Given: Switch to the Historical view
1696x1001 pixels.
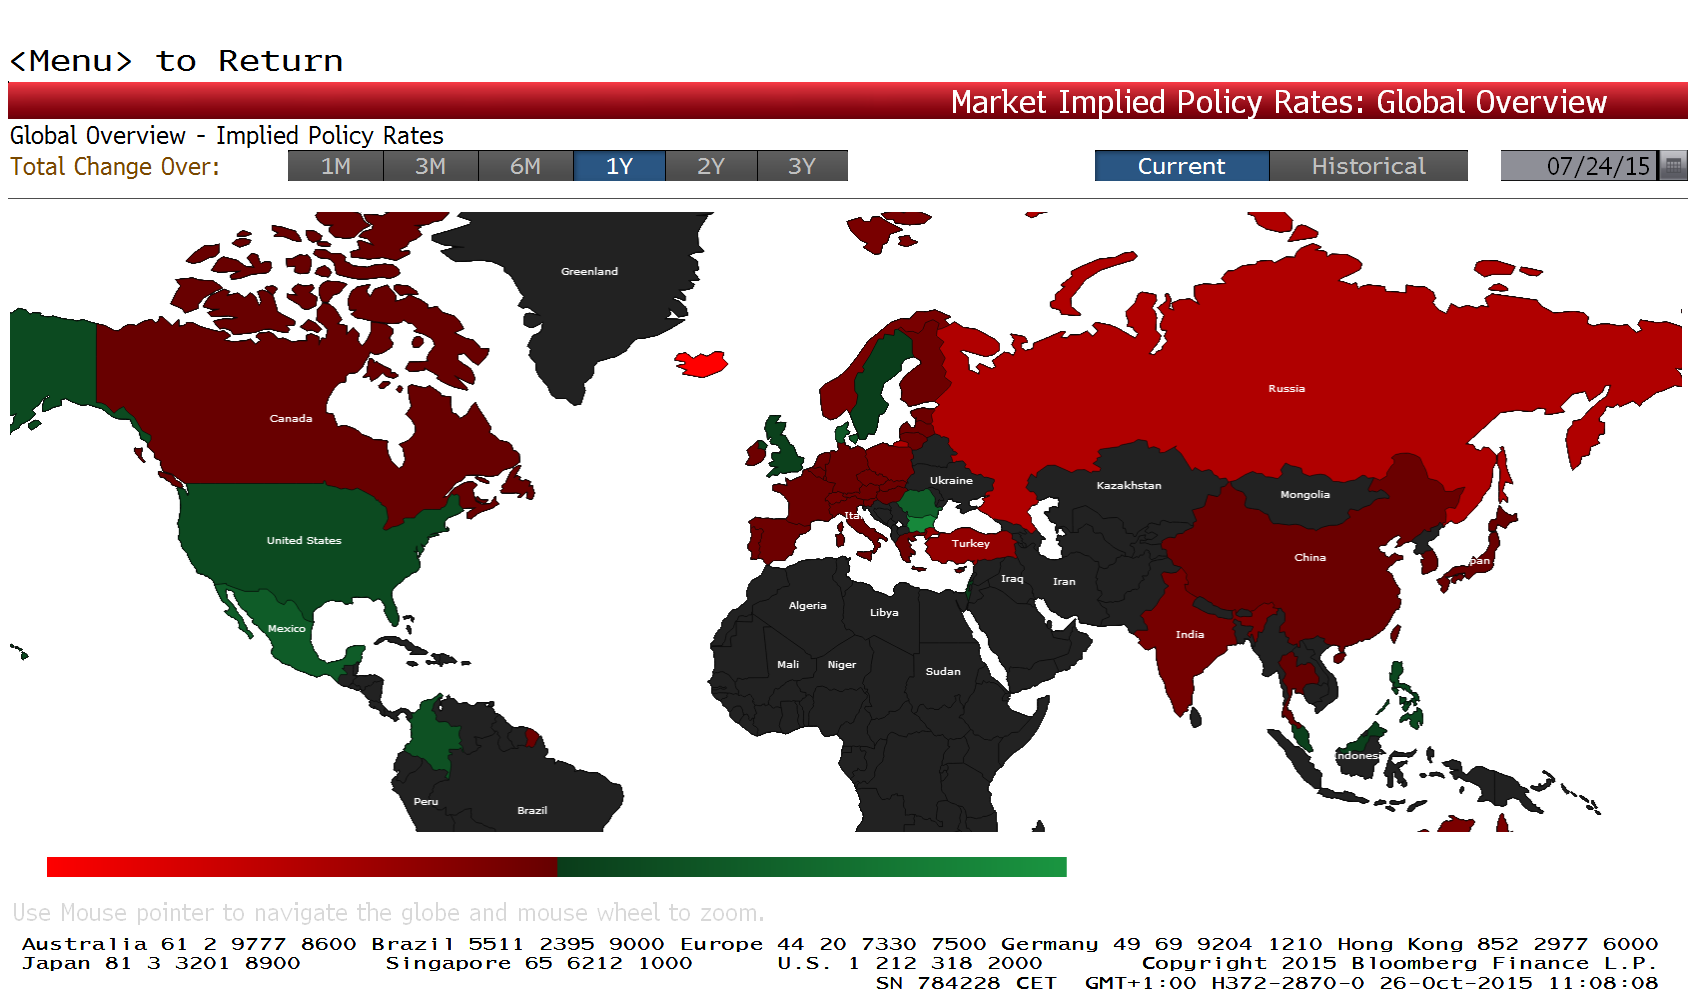Looking at the screenshot, I should tap(1369, 166).
